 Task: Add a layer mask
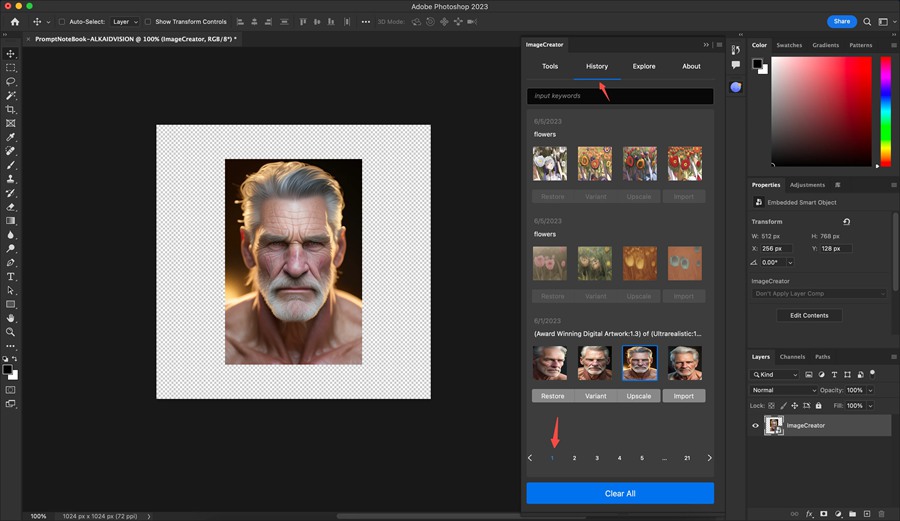click(x=824, y=514)
